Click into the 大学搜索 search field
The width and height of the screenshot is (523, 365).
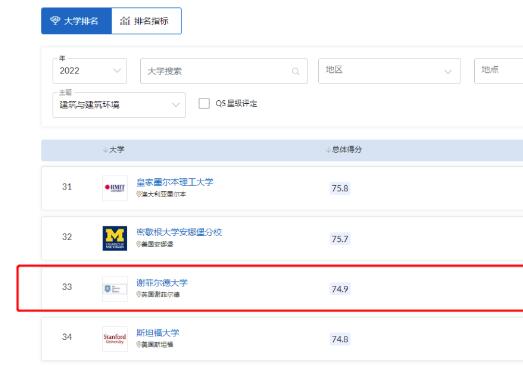[224, 71]
